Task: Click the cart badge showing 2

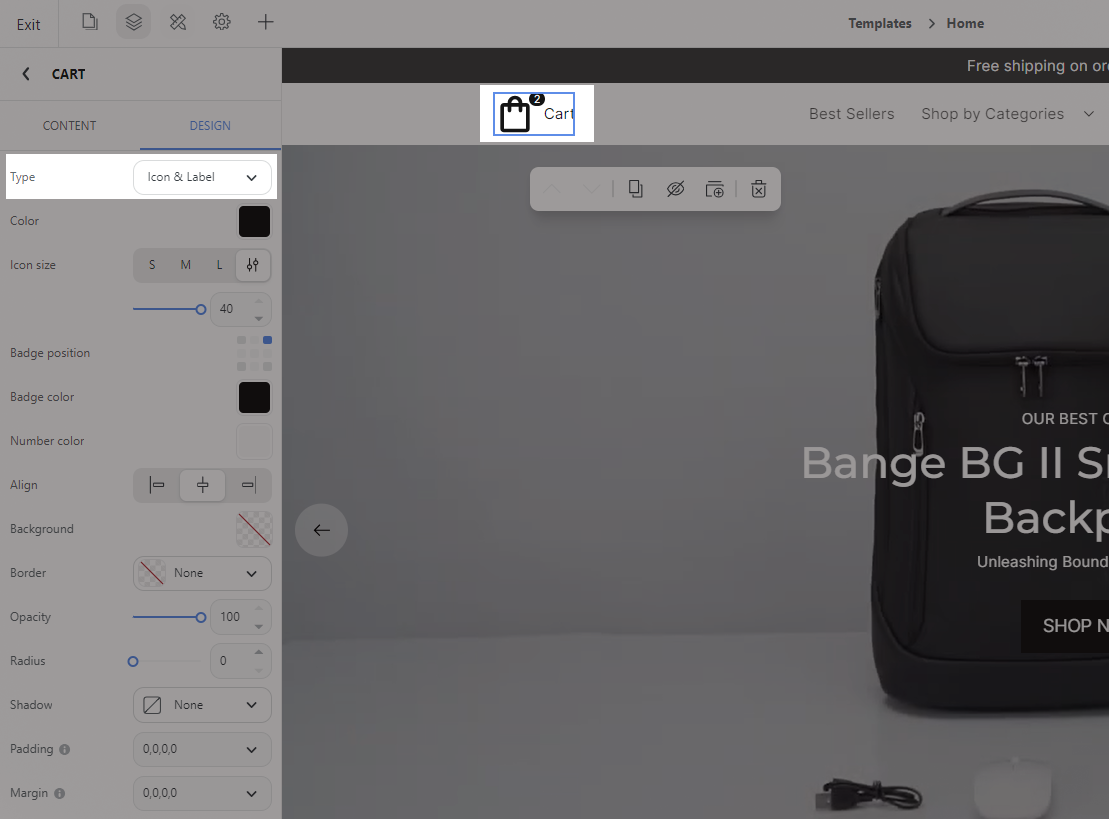Action: click(x=537, y=99)
